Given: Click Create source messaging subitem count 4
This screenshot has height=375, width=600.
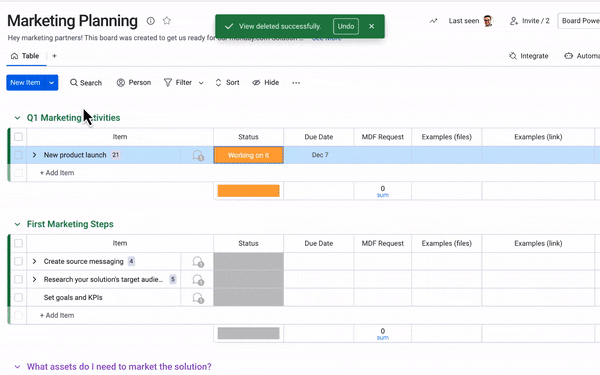Looking at the screenshot, I should point(131,261).
